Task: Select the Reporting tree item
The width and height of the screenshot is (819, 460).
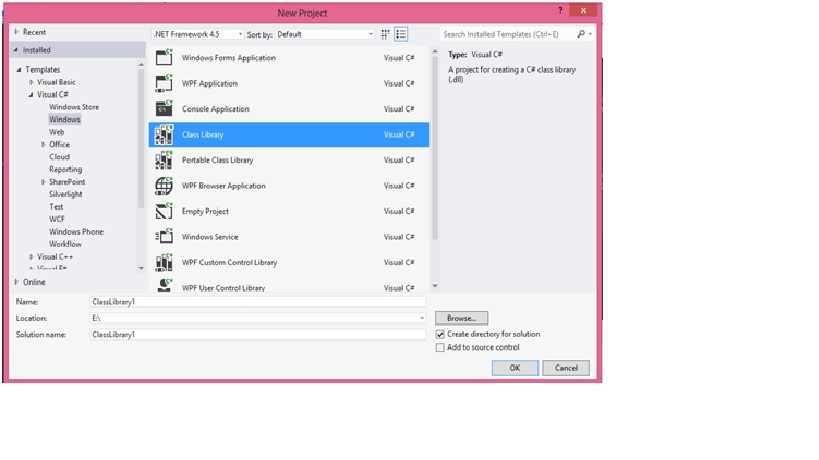Action: click(x=65, y=169)
